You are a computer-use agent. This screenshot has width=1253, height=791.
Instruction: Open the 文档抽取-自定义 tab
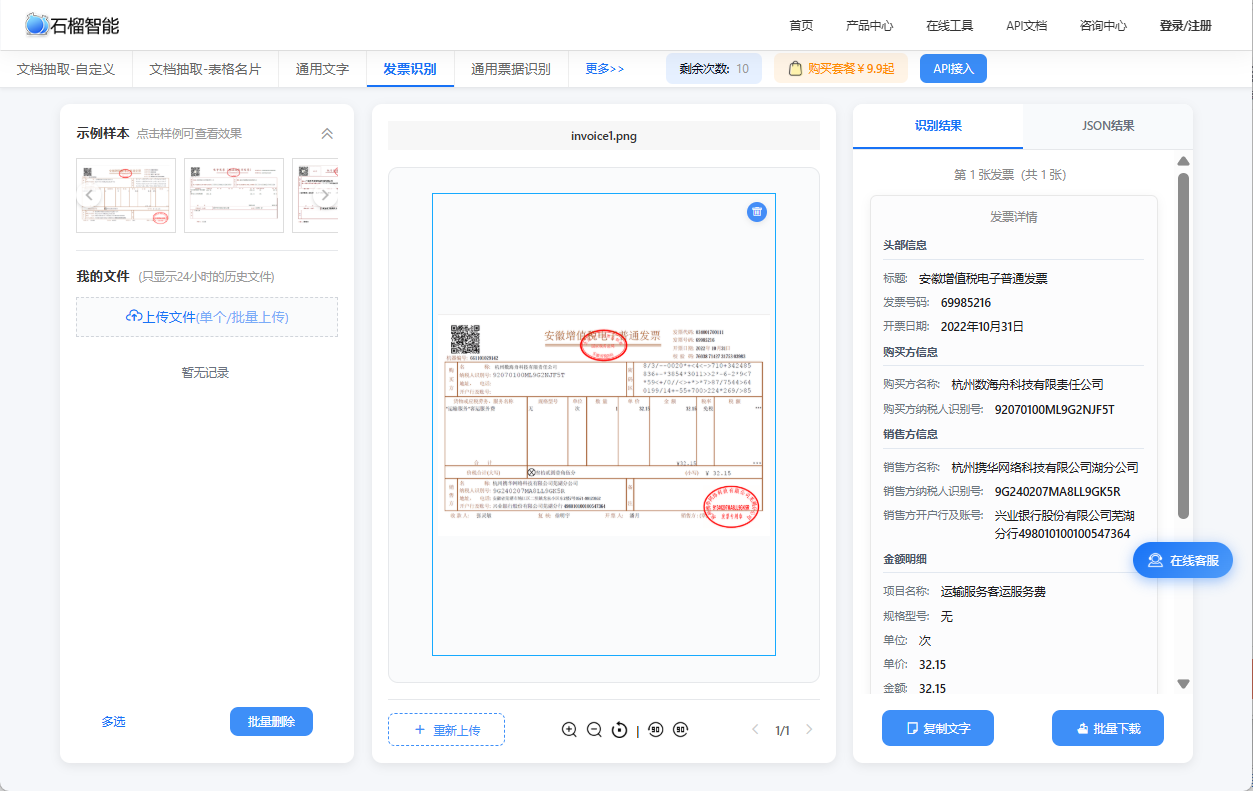(x=66, y=69)
